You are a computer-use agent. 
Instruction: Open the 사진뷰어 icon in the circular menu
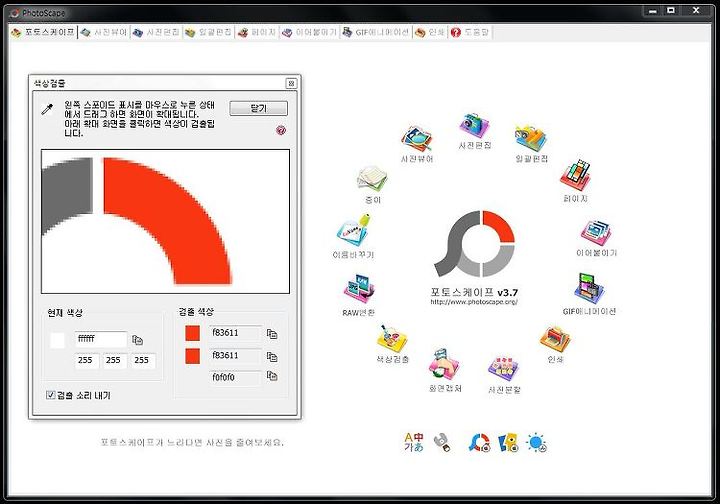point(416,139)
